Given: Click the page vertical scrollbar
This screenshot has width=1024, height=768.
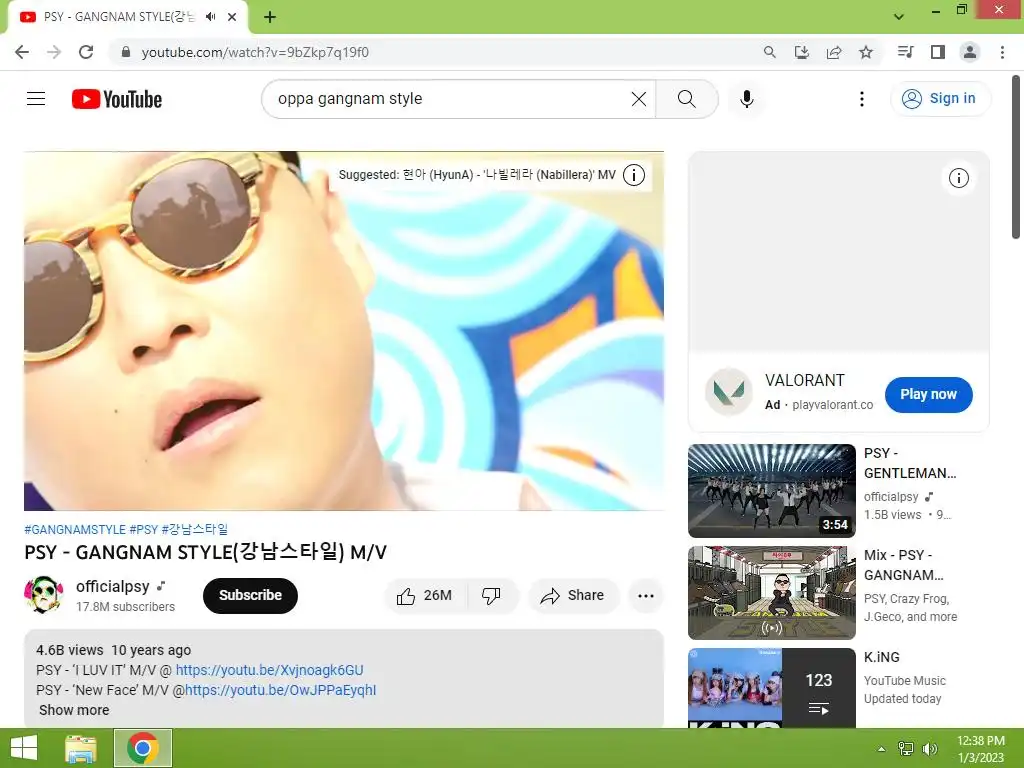Looking at the screenshot, I should point(1016,157).
